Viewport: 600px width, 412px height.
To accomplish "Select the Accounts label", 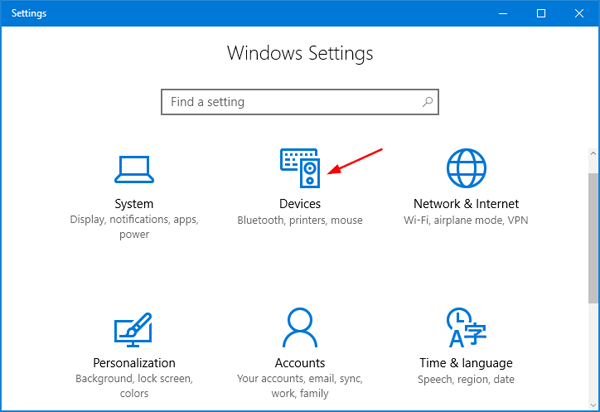I will 300,363.
